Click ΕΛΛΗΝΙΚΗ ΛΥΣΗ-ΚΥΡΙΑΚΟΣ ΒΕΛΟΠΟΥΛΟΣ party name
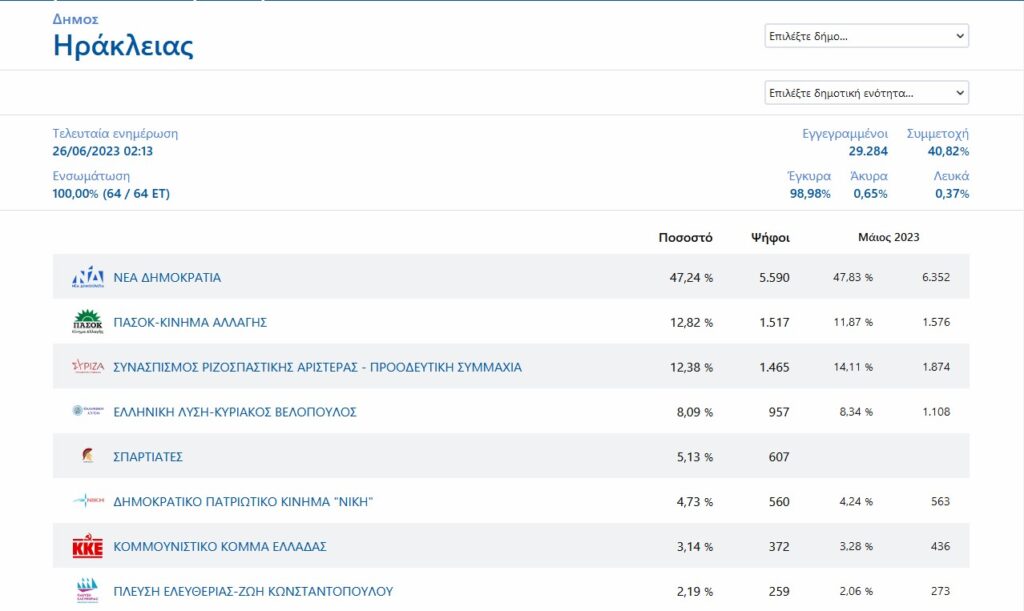 coord(235,412)
